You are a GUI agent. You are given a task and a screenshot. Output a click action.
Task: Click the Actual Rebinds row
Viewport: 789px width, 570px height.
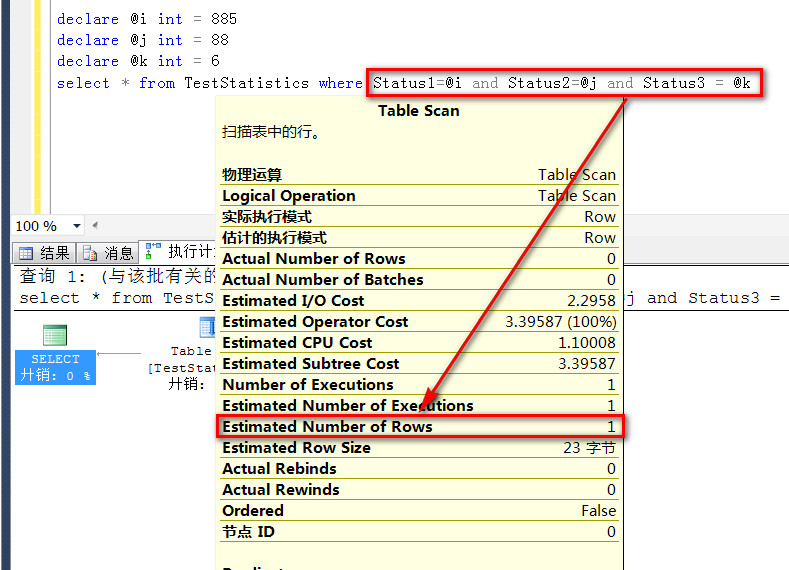pos(419,468)
